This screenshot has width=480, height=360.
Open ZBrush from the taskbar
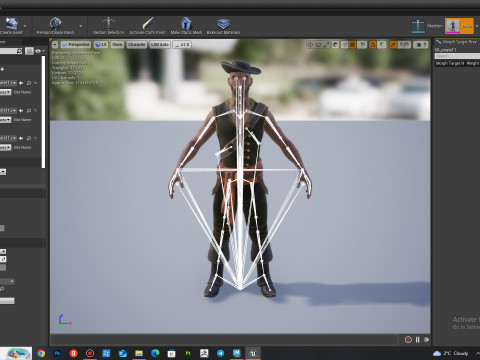tap(204, 353)
